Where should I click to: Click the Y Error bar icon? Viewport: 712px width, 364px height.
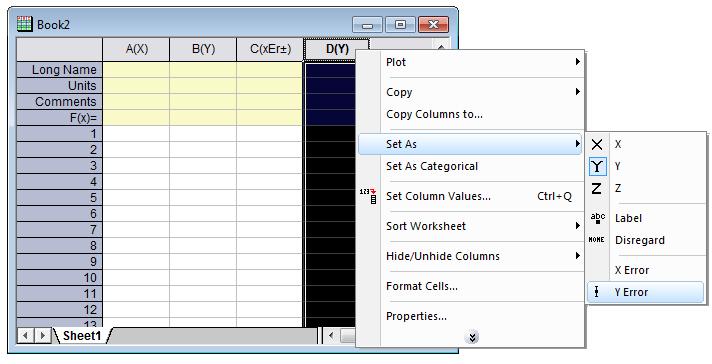pyautogui.click(x=596, y=292)
